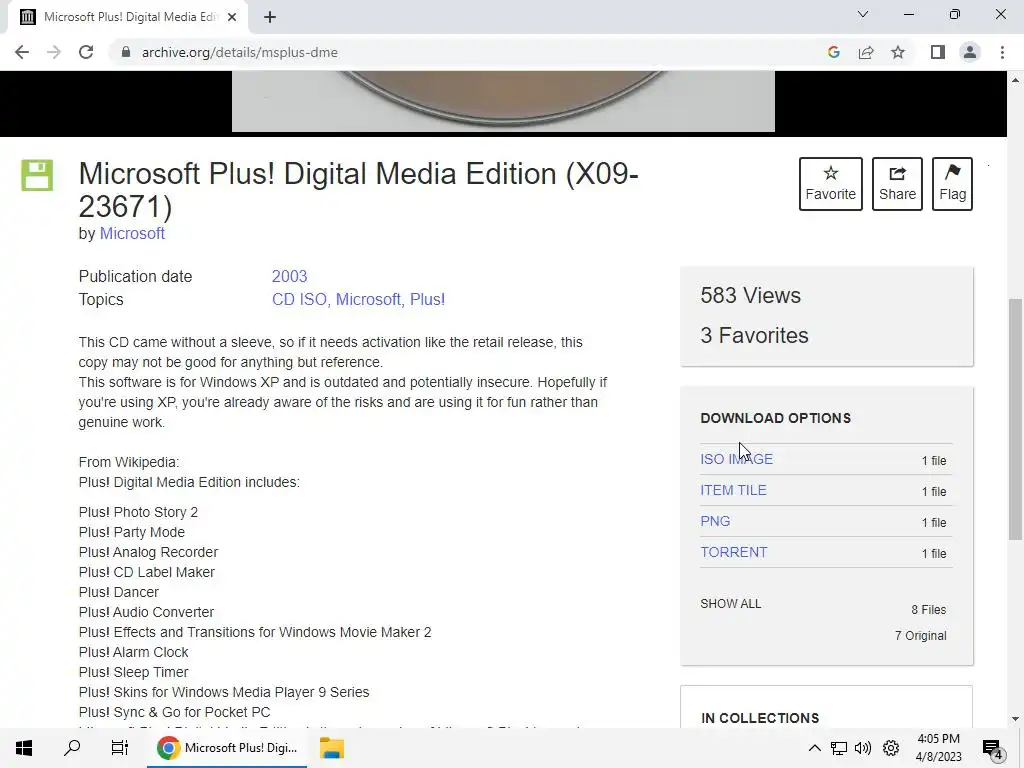
Task: Bookmark this page with the star icon
Action: click(898, 52)
